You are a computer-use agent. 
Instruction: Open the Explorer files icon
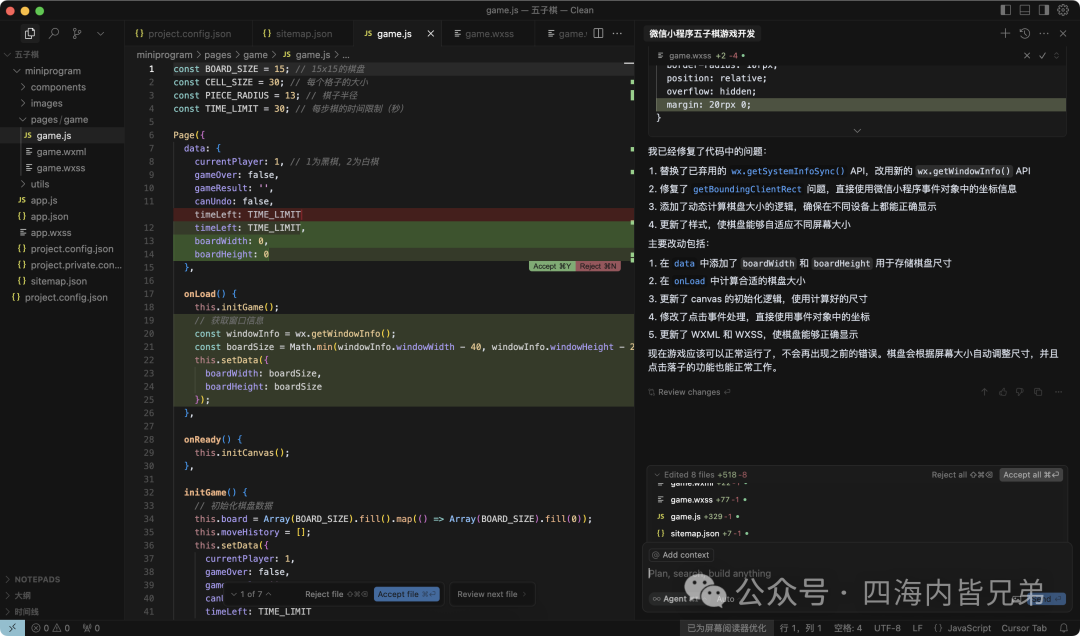click(30, 33)
